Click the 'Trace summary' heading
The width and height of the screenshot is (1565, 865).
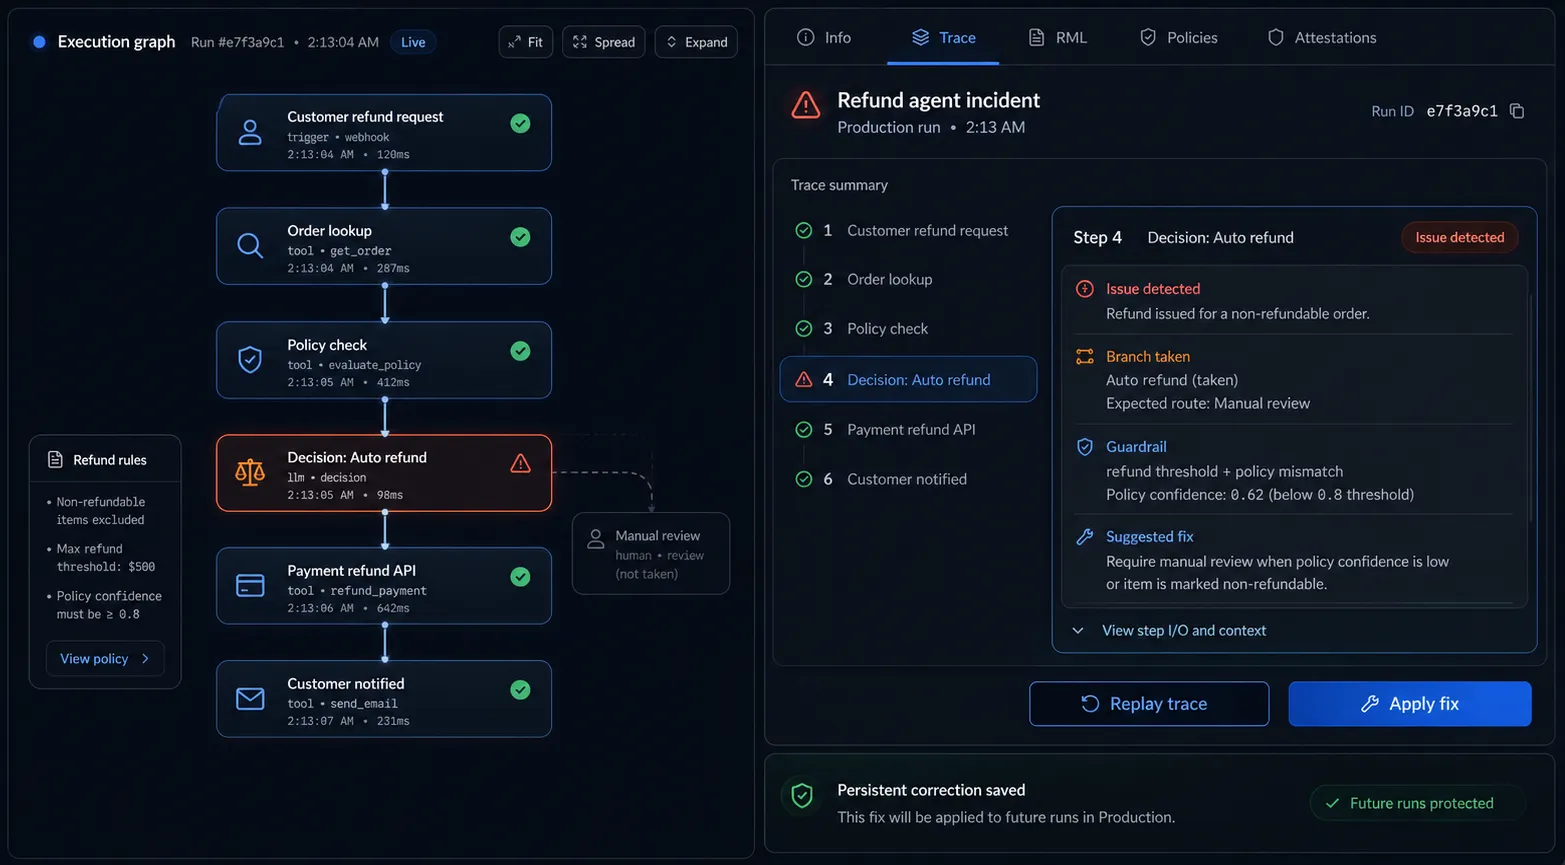(x=839, y=185)
